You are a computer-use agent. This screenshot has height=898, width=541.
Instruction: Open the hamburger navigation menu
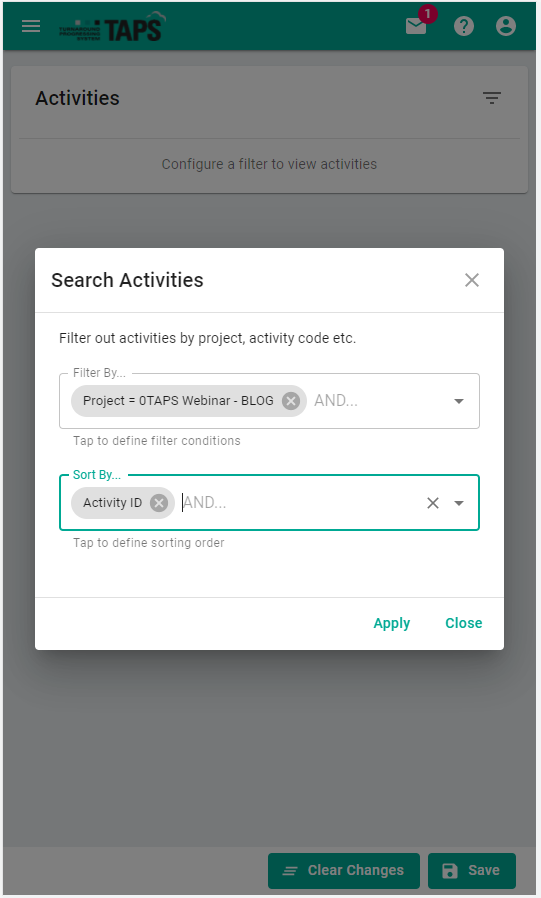click(x=31, y=26)
